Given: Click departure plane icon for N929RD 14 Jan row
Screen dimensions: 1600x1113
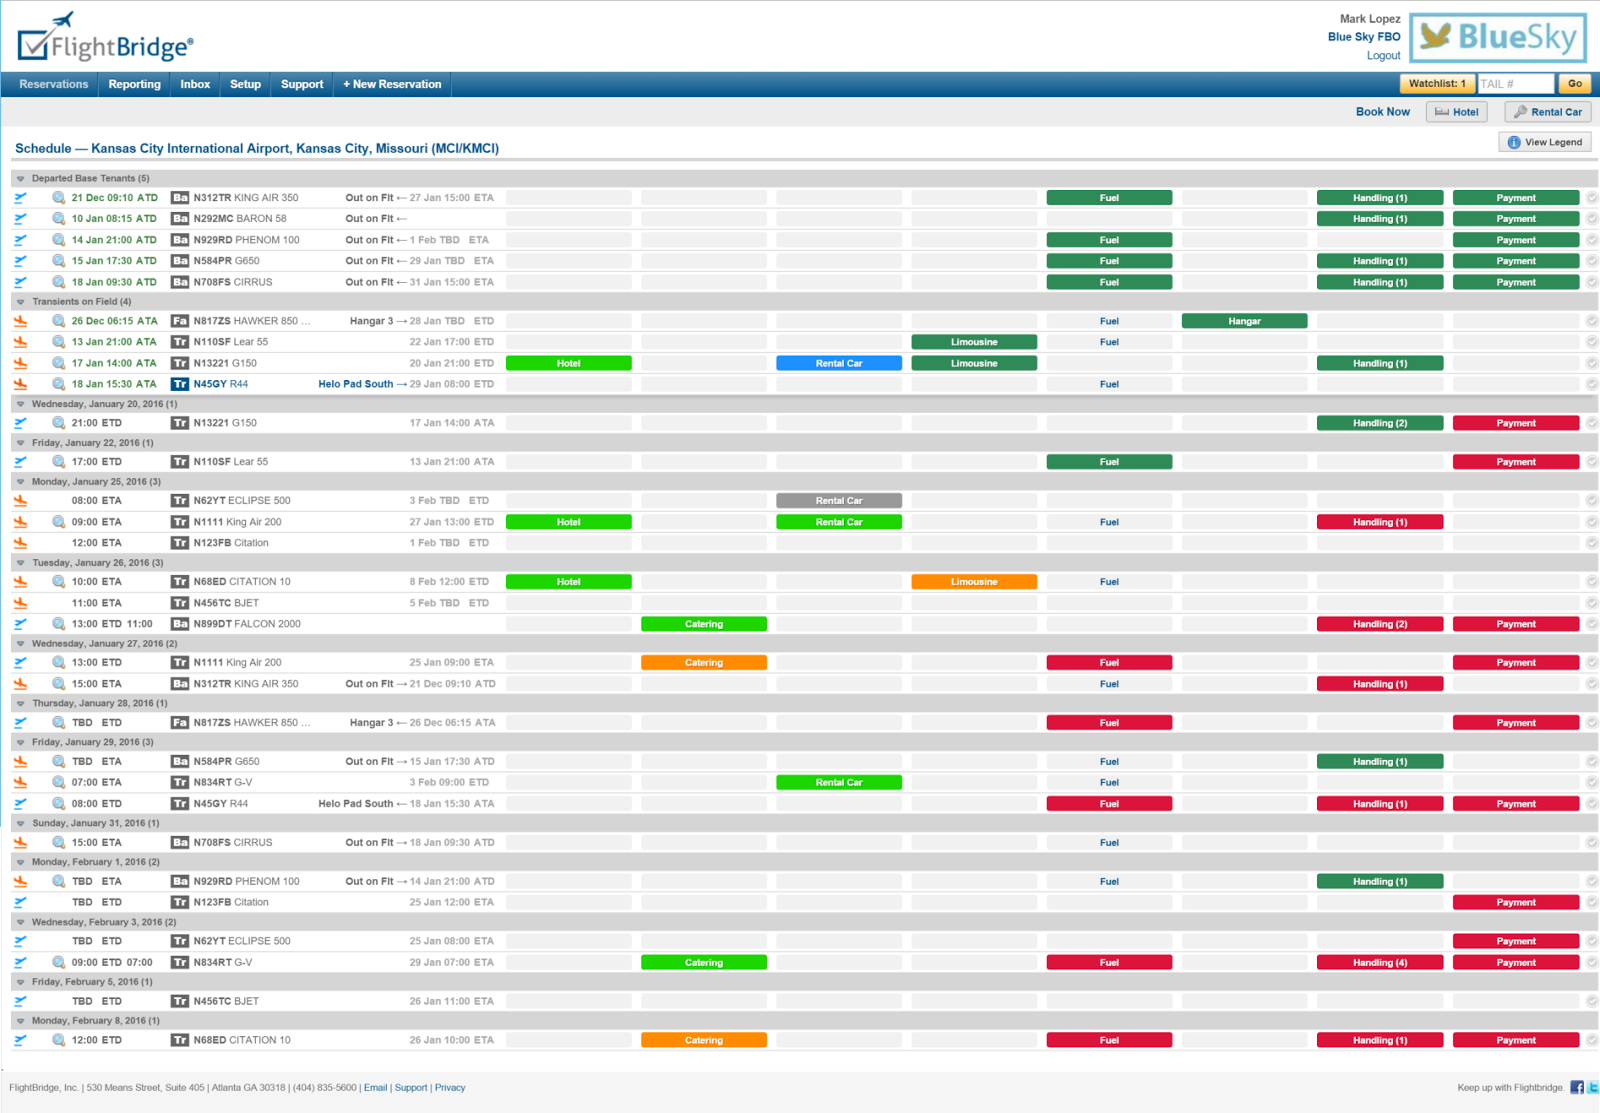Looking at the screenshot, I should [20, 240].
